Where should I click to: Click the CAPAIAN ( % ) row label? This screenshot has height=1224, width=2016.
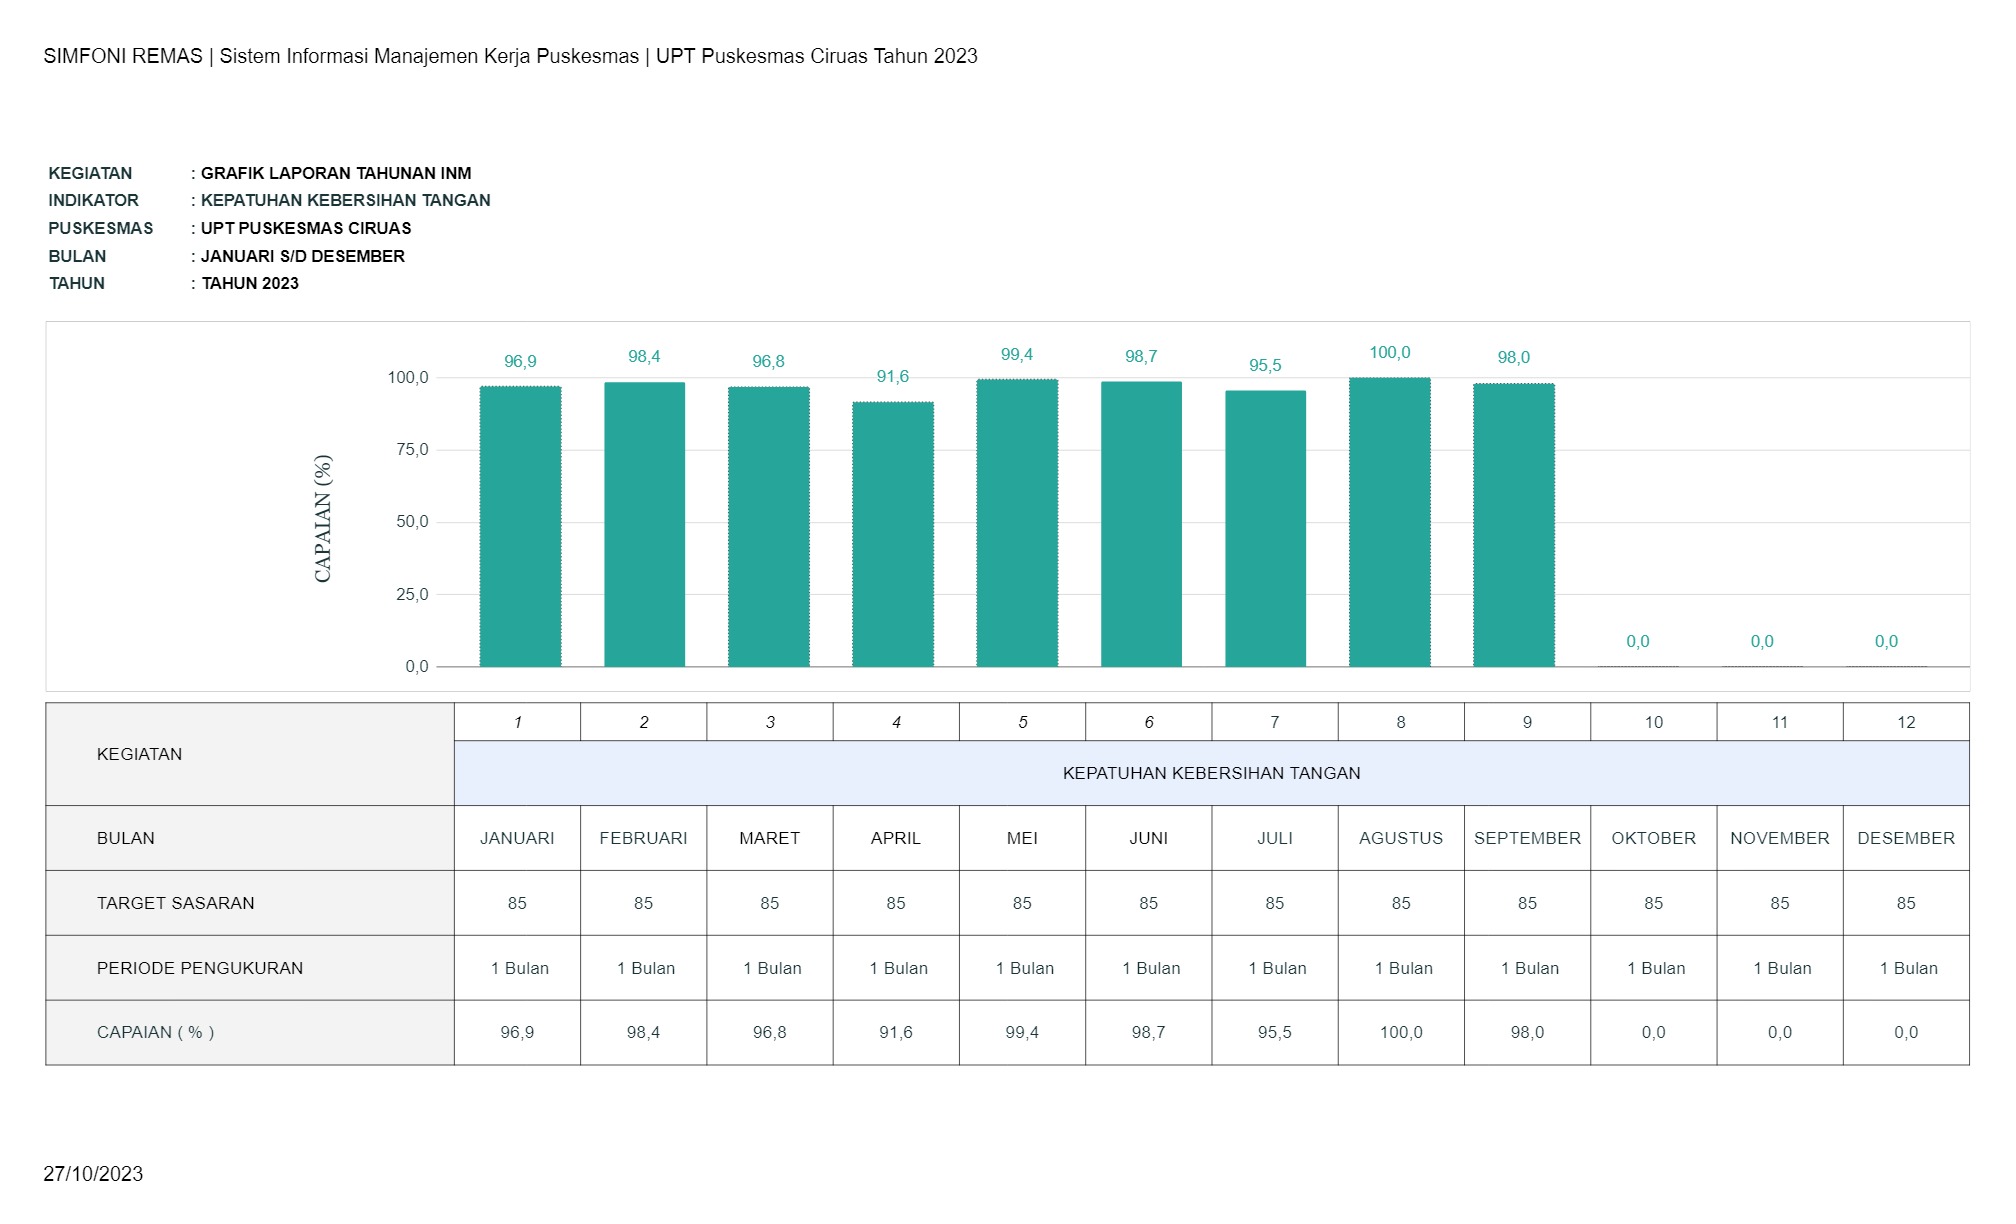(x=155, y=1032)
